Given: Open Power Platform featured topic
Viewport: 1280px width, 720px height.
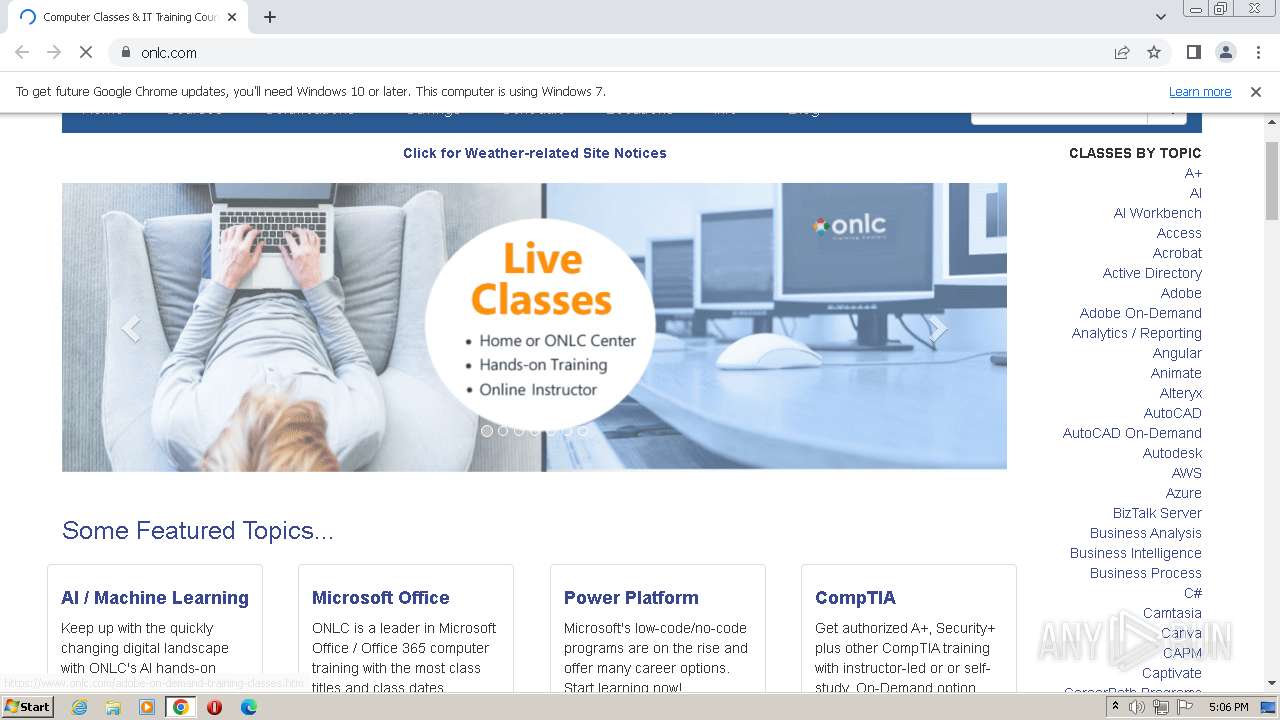Looking at the screenshot, I should point(631,598).
